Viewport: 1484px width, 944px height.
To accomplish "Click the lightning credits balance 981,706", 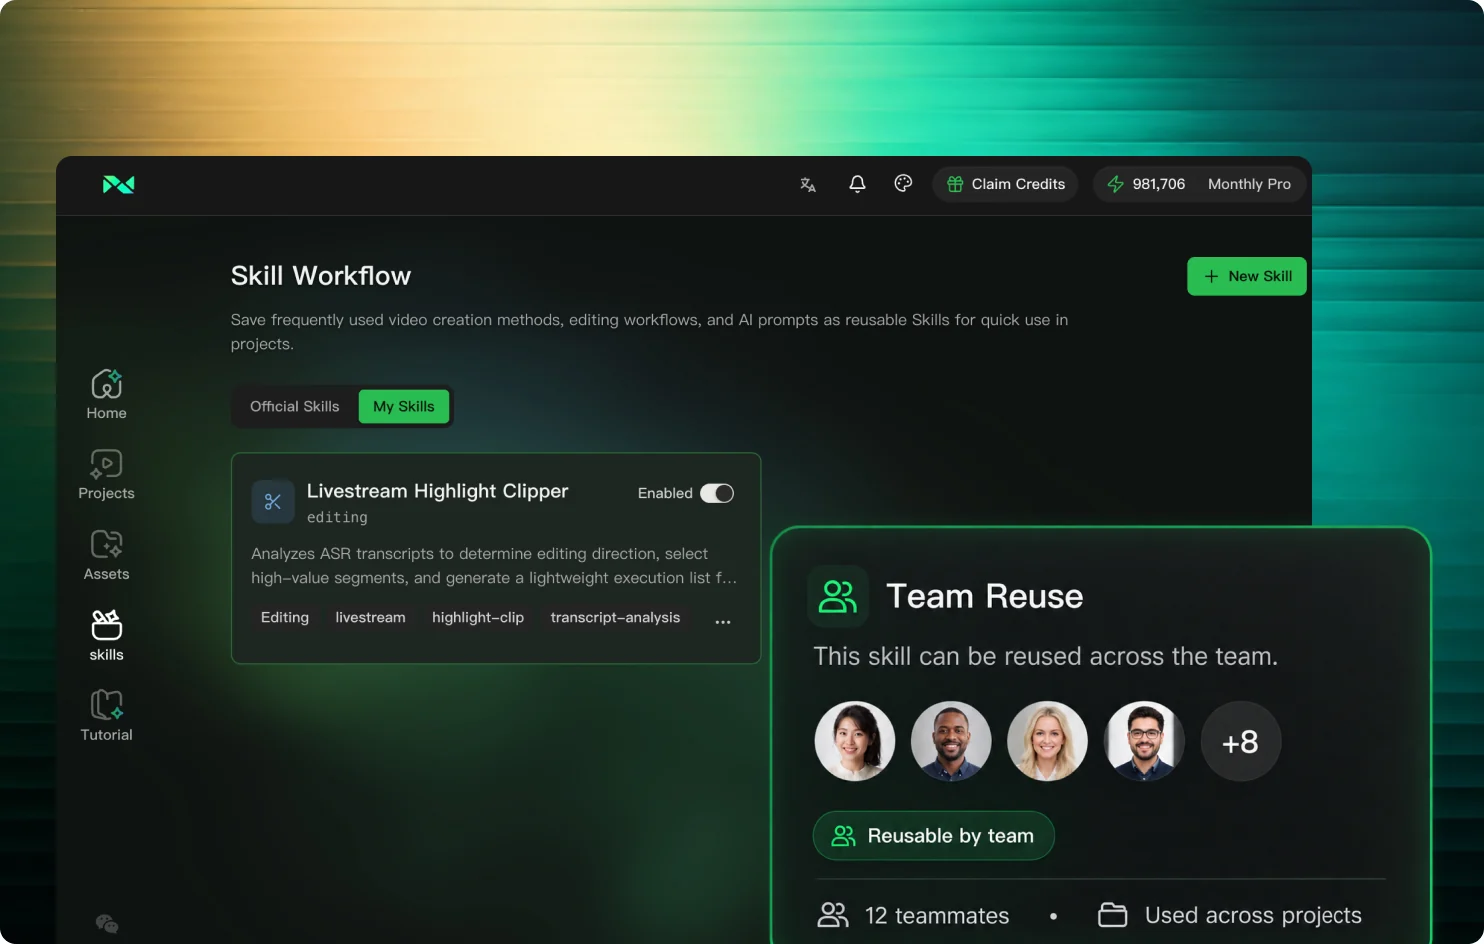I will point(1146,184).
